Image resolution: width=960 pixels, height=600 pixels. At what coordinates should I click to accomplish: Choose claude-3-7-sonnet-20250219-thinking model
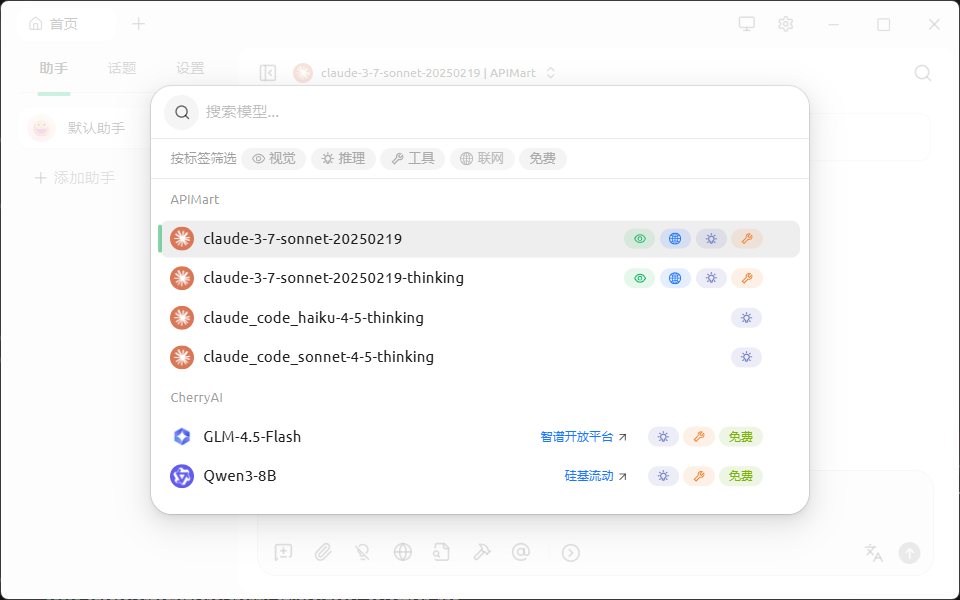(479, 279)
